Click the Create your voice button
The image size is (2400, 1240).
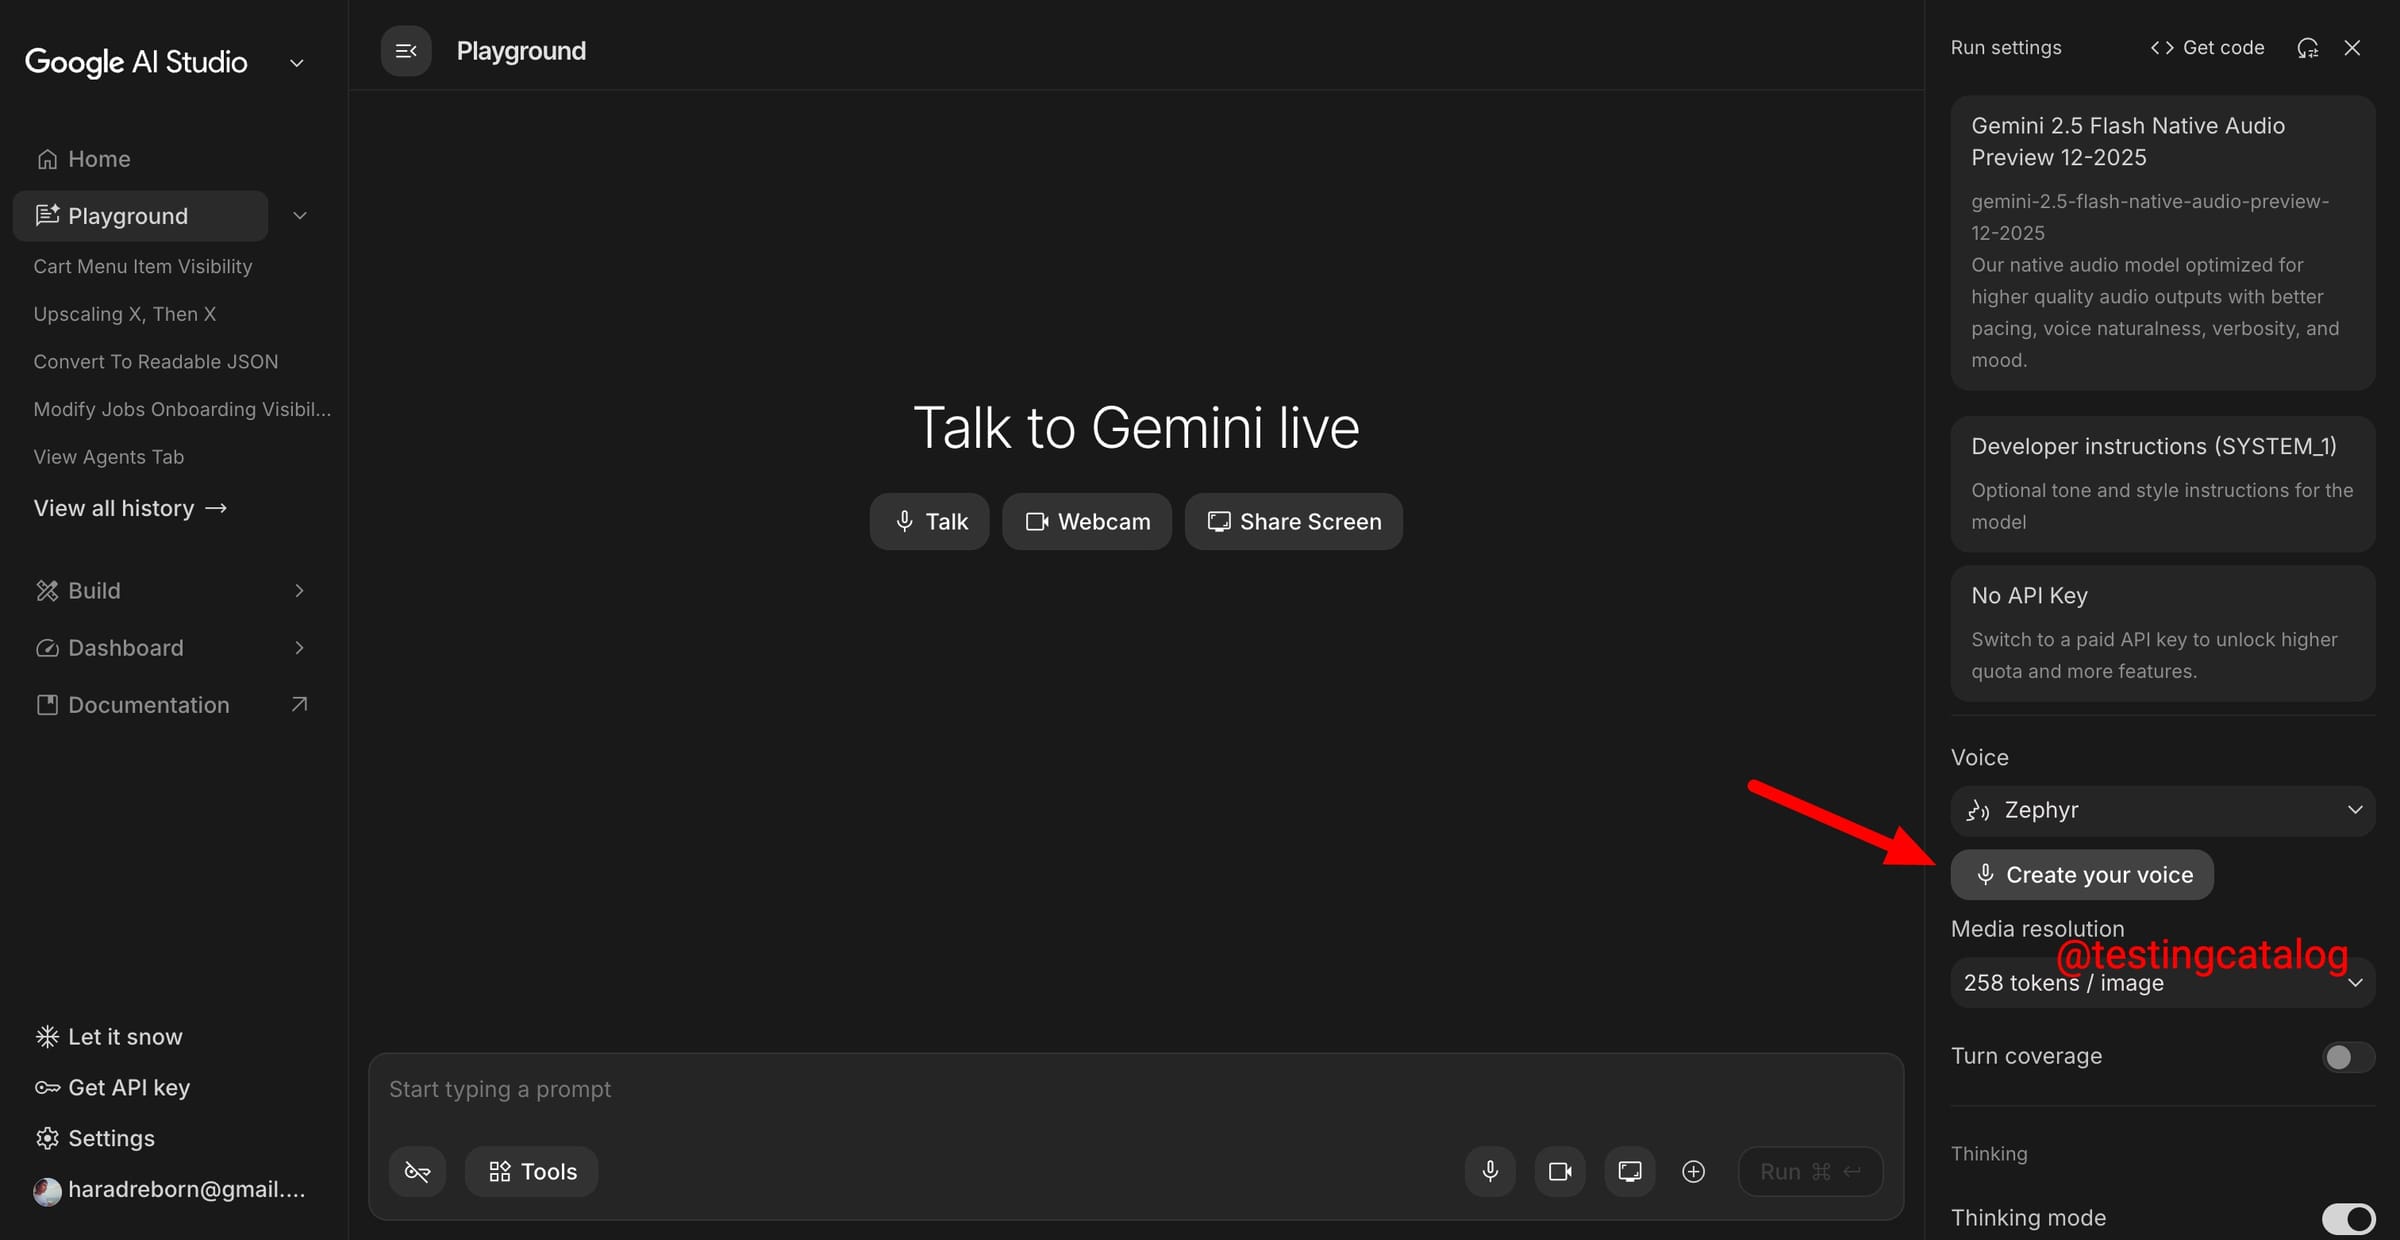coord(2081,874)
